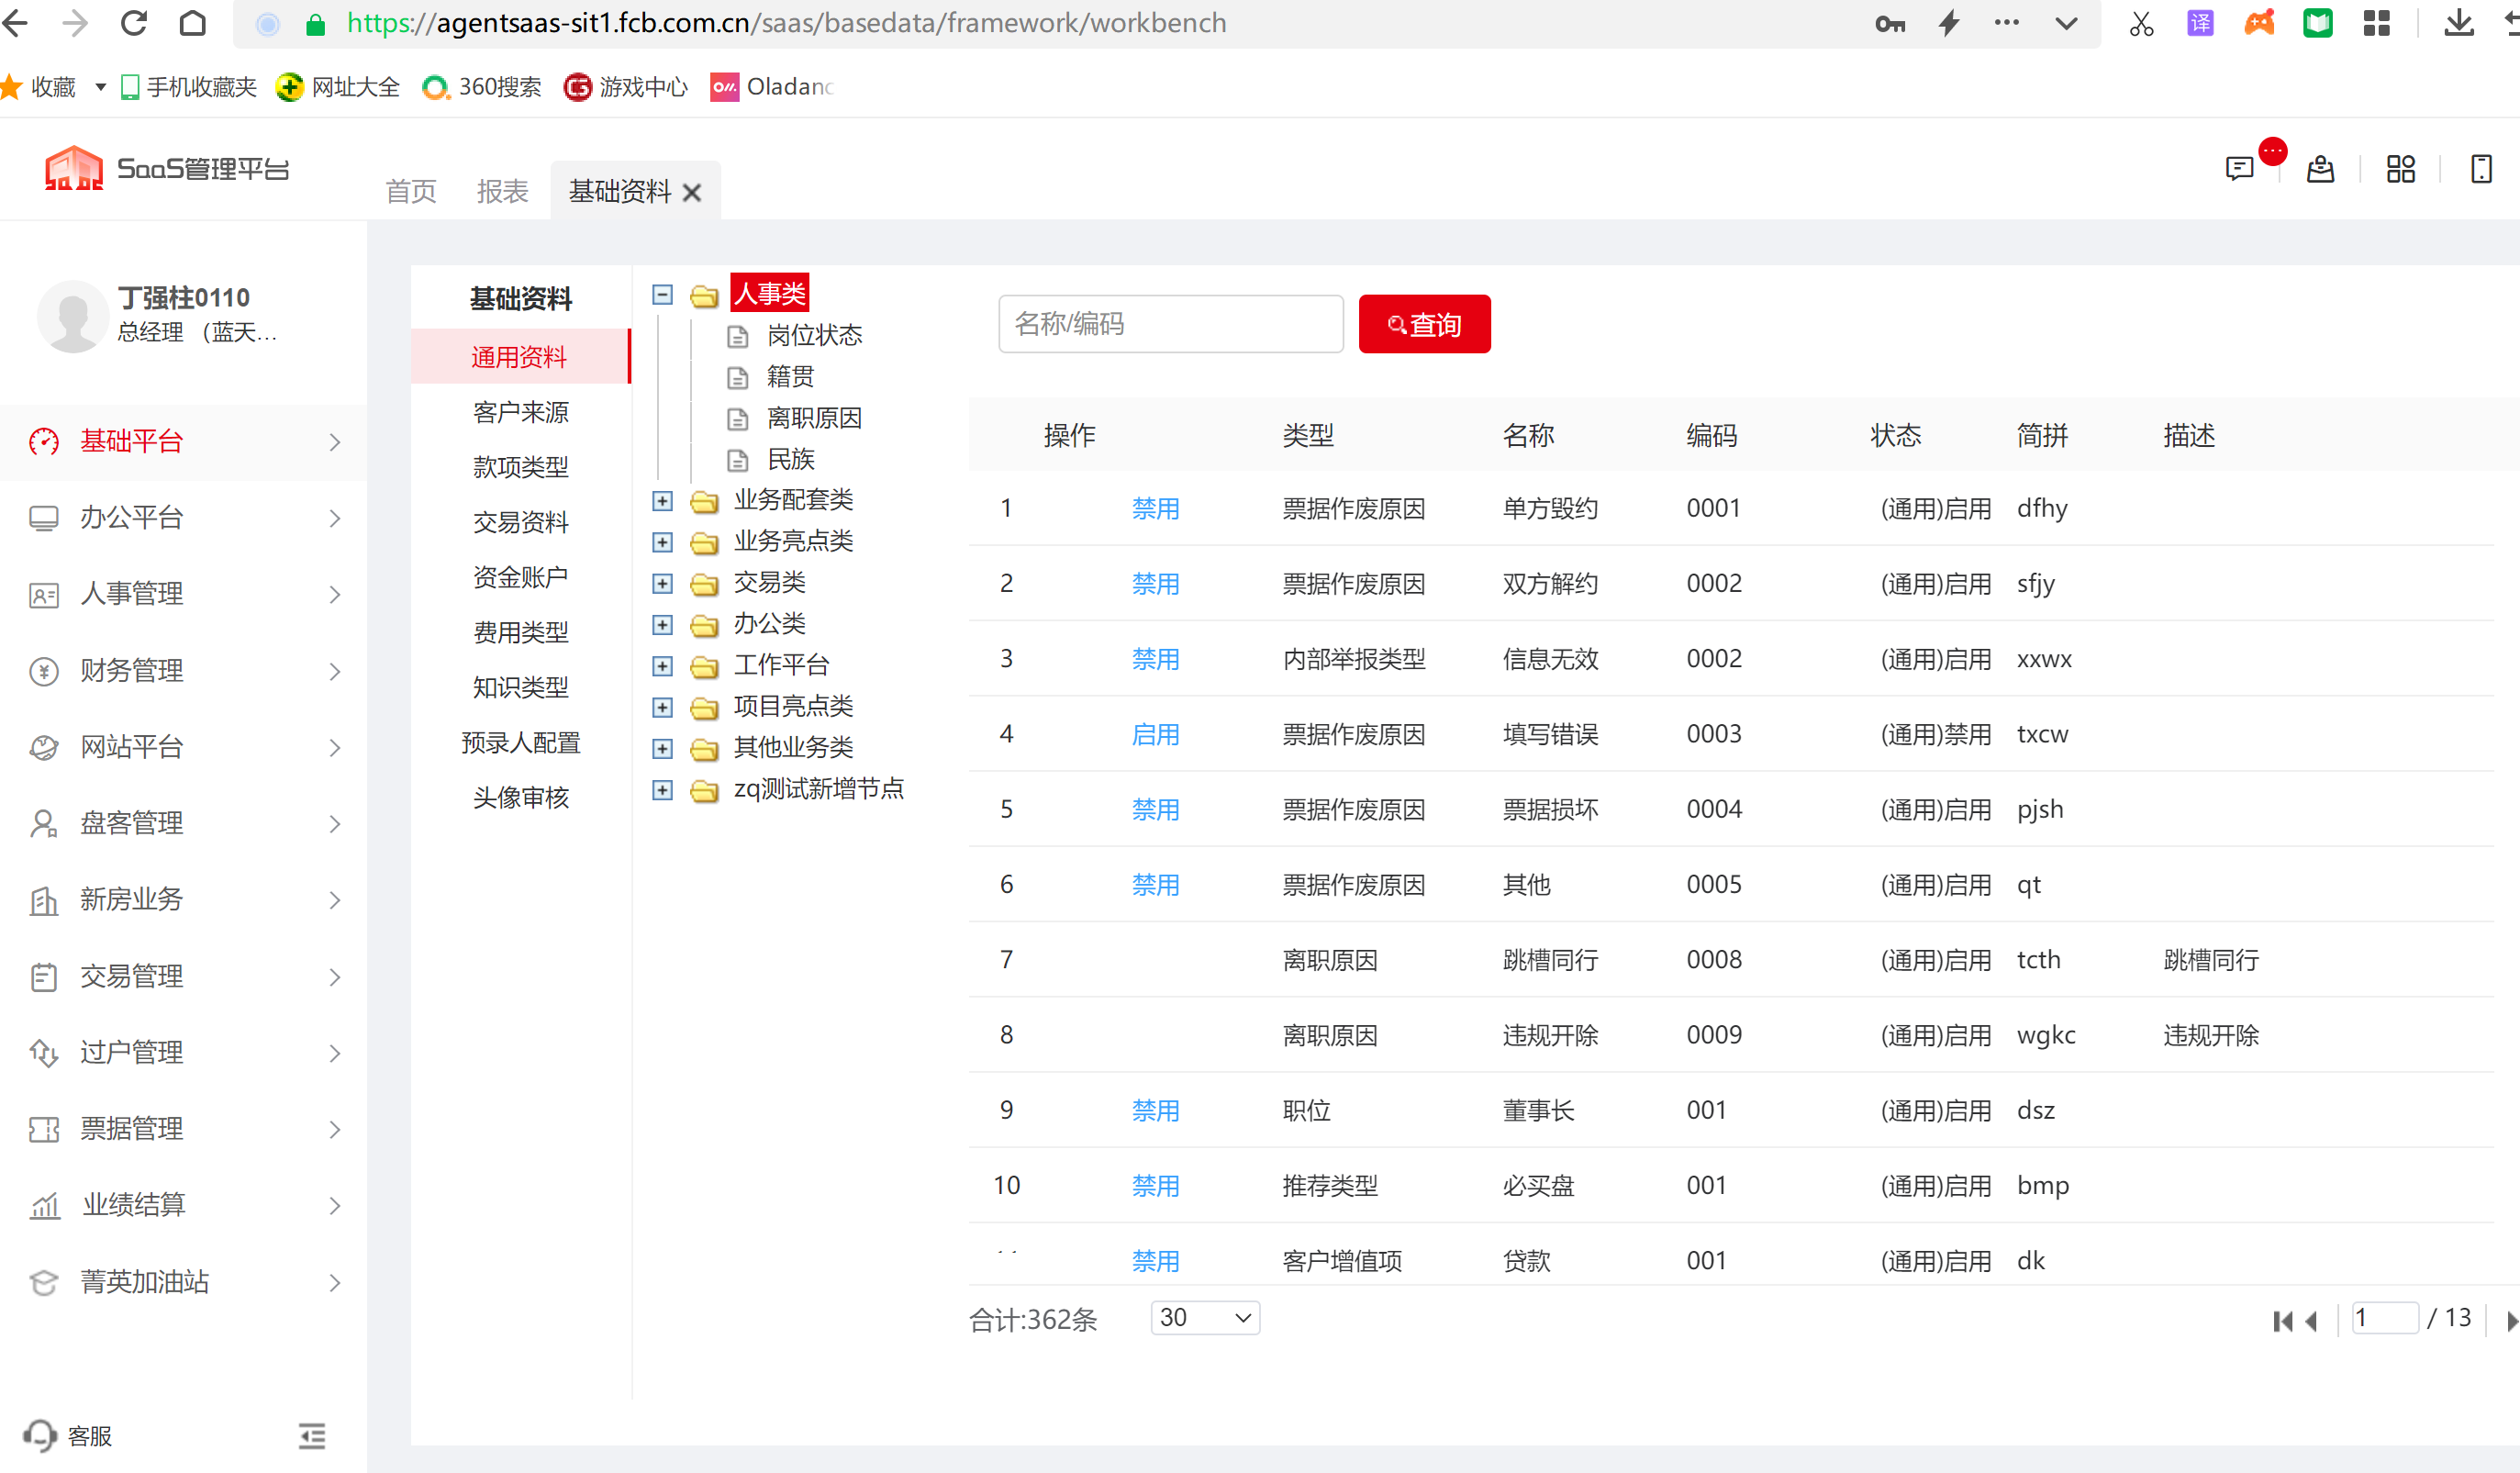Reload the page with the refresh icon
Image resolution: width=2520 pixels, height=1473 pixels.
134,23
